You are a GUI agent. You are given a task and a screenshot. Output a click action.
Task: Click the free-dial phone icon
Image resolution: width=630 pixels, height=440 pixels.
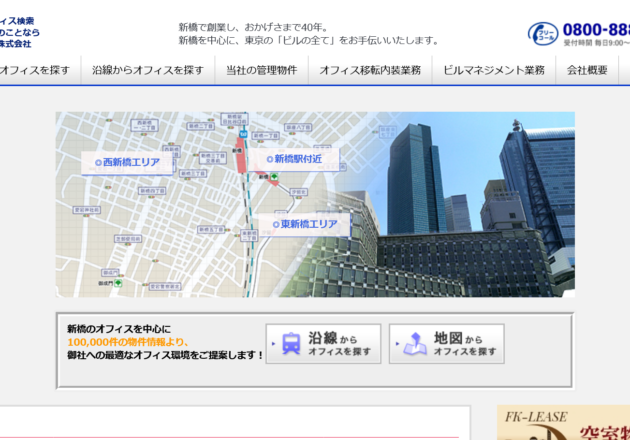543,33
